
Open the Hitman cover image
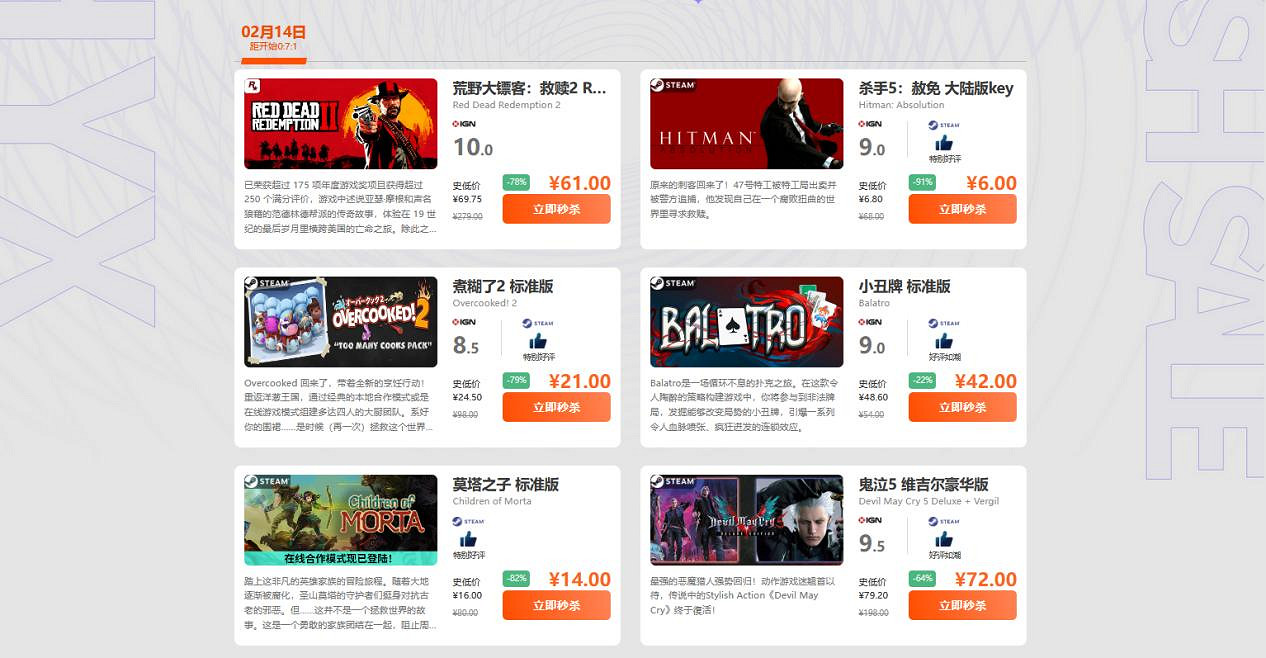[x=747, y=124]
